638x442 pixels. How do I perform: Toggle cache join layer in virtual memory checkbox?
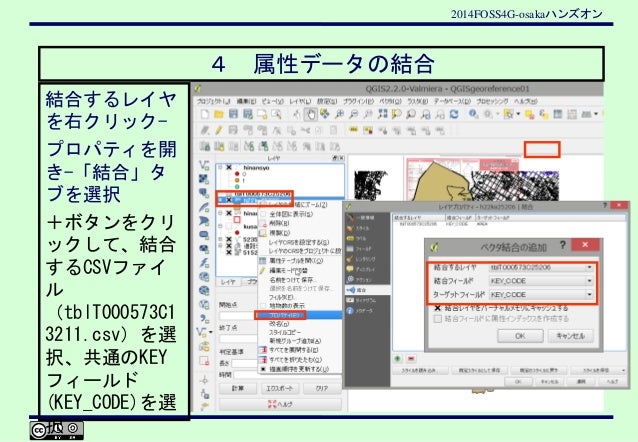[437, 308]
